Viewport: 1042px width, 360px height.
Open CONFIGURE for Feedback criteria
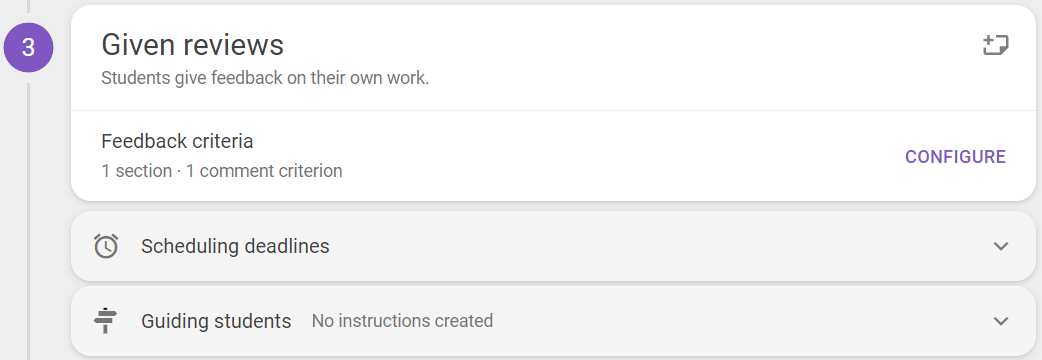coord(956,157)
